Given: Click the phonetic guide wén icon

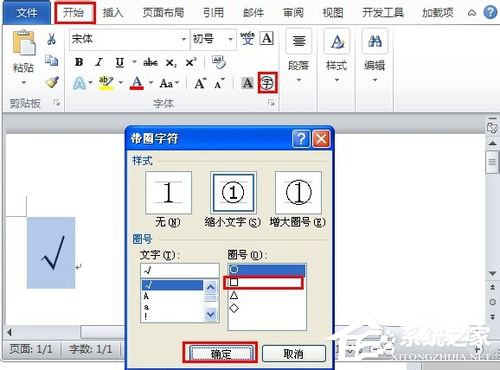Looking at the screenshot, I should tap(247, 39).
